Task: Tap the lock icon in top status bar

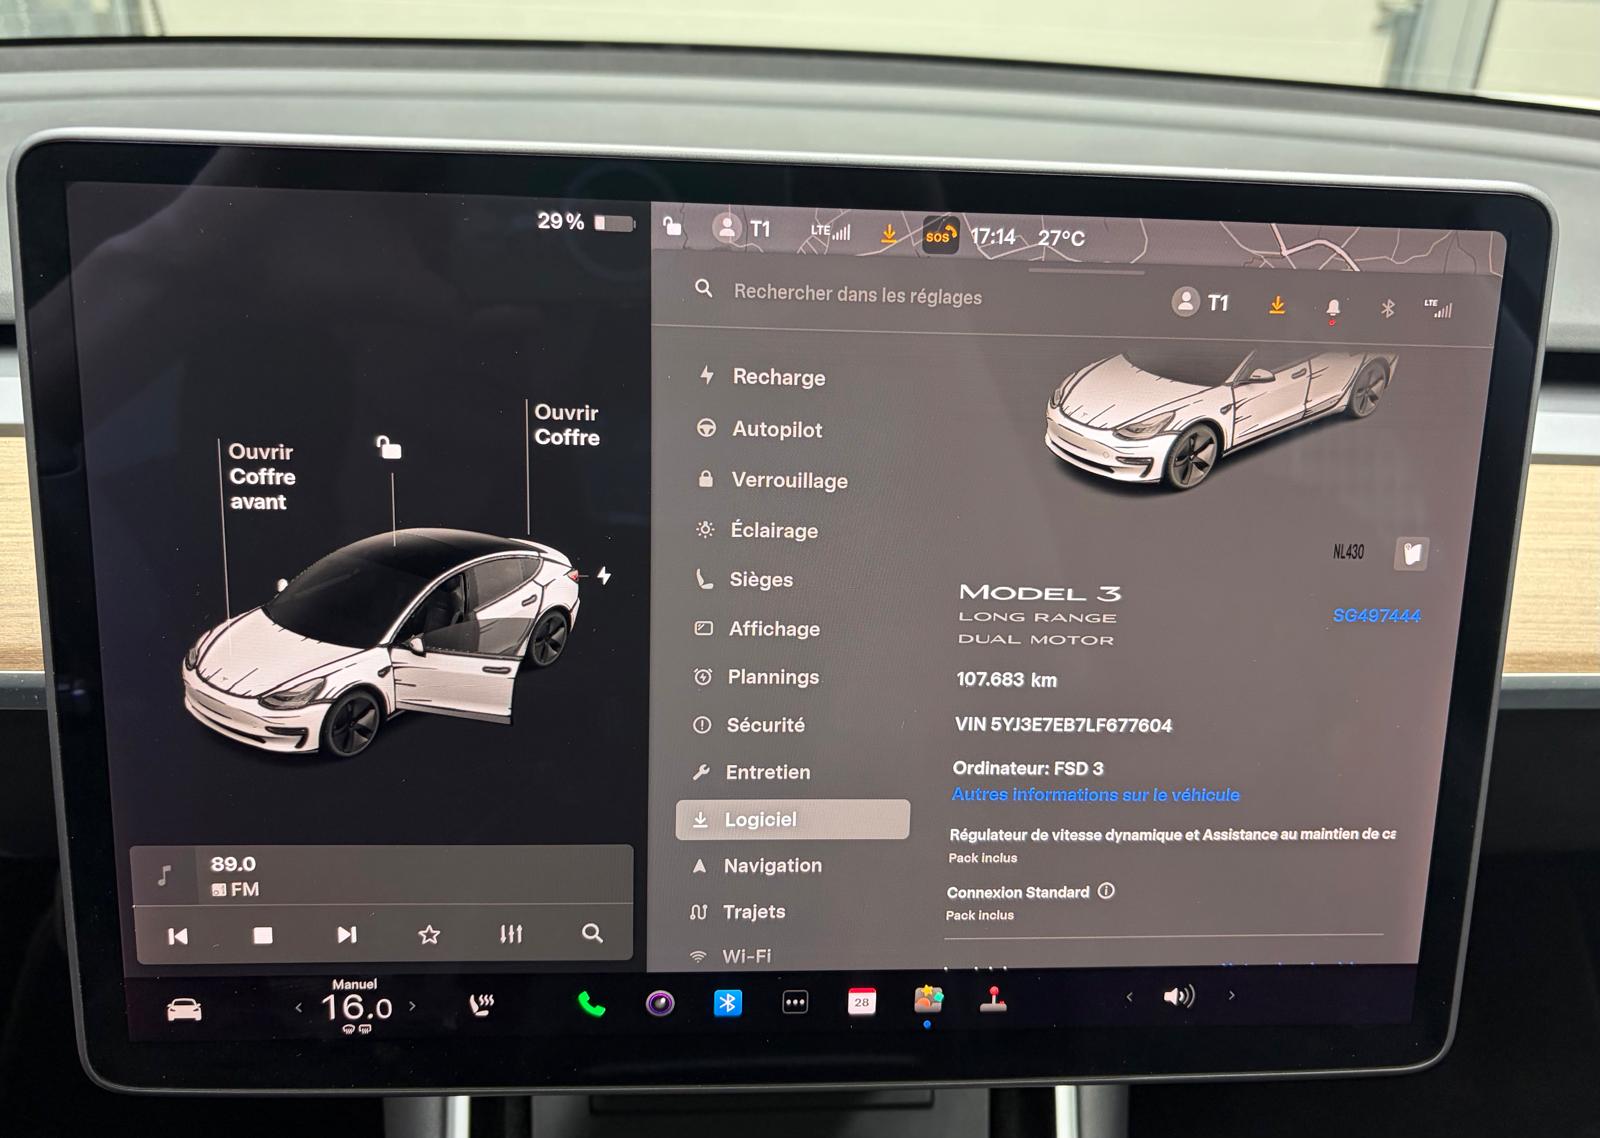Action: click(673, 226)
